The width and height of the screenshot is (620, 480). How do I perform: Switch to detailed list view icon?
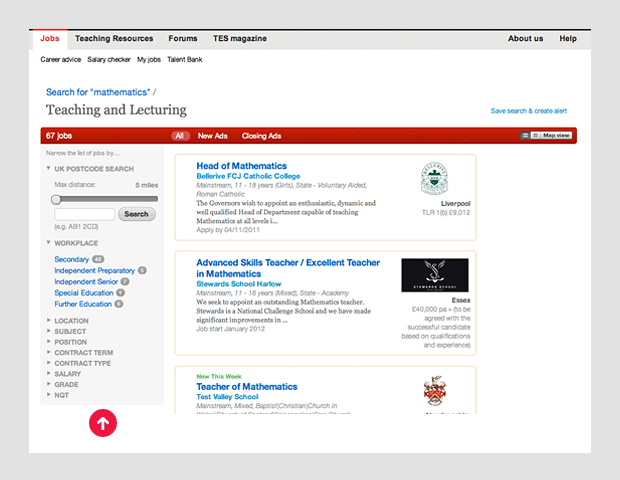[x=526, y=135]
